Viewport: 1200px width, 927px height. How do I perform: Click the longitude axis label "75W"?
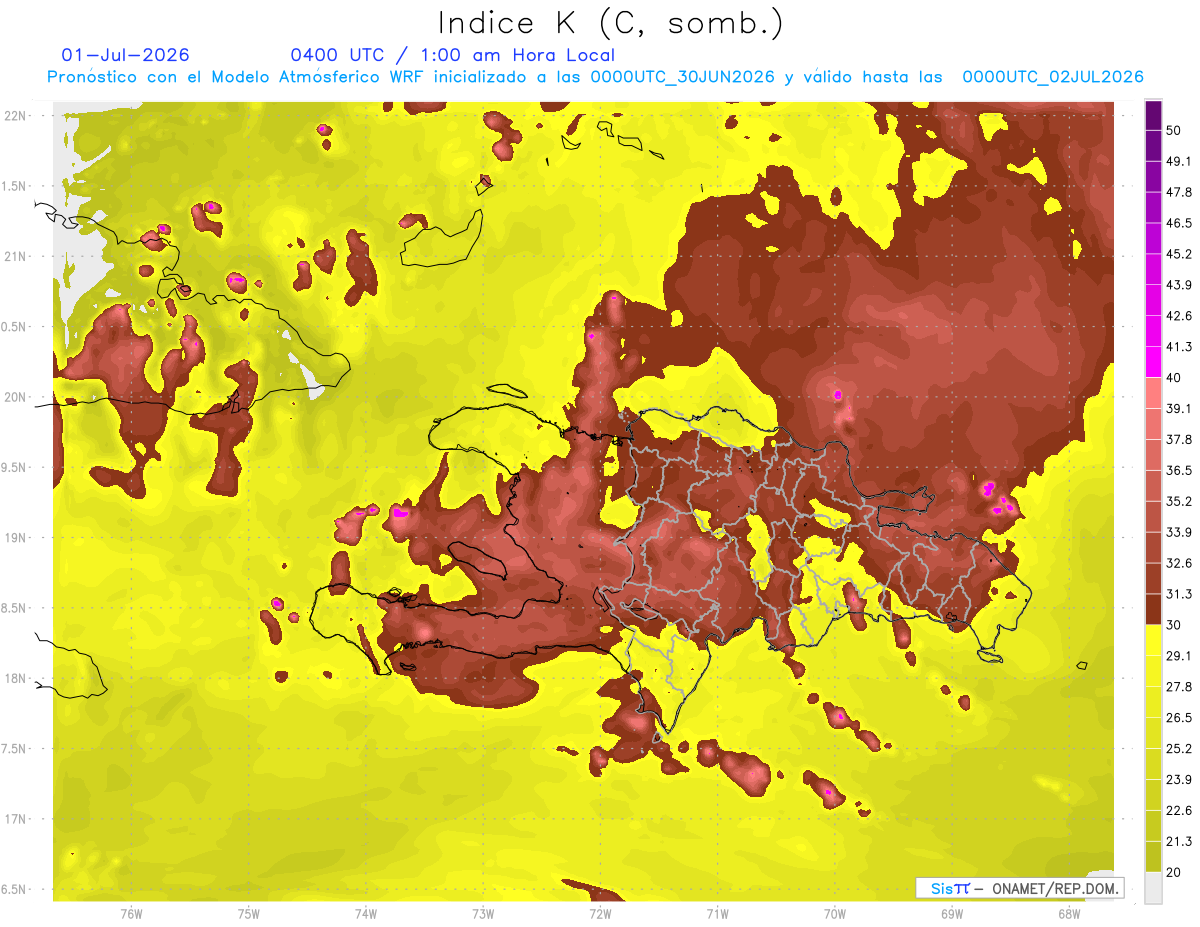[249, 914]
